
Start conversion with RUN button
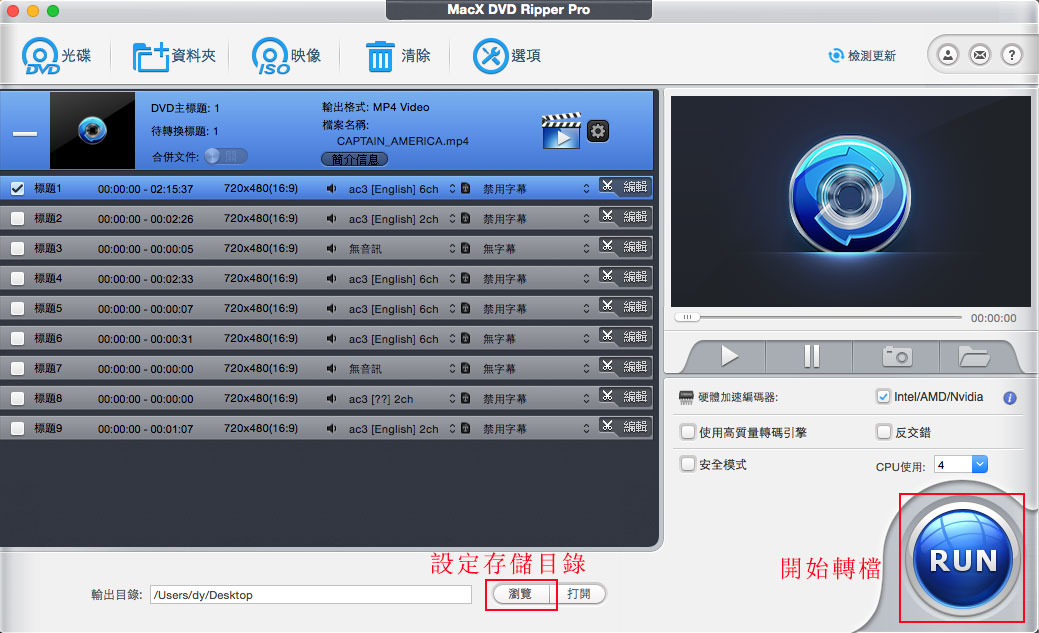[x=963, y=559]
